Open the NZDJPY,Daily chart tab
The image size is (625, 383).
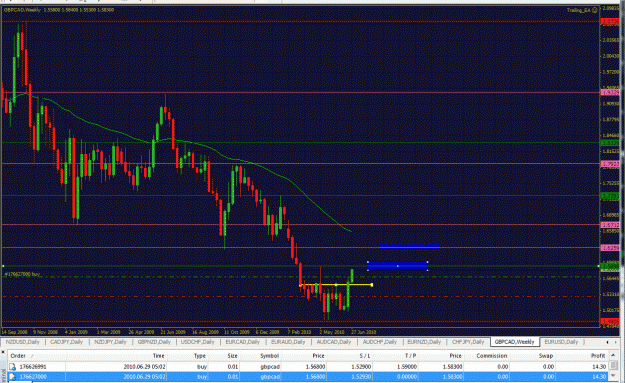click(110, 342)
